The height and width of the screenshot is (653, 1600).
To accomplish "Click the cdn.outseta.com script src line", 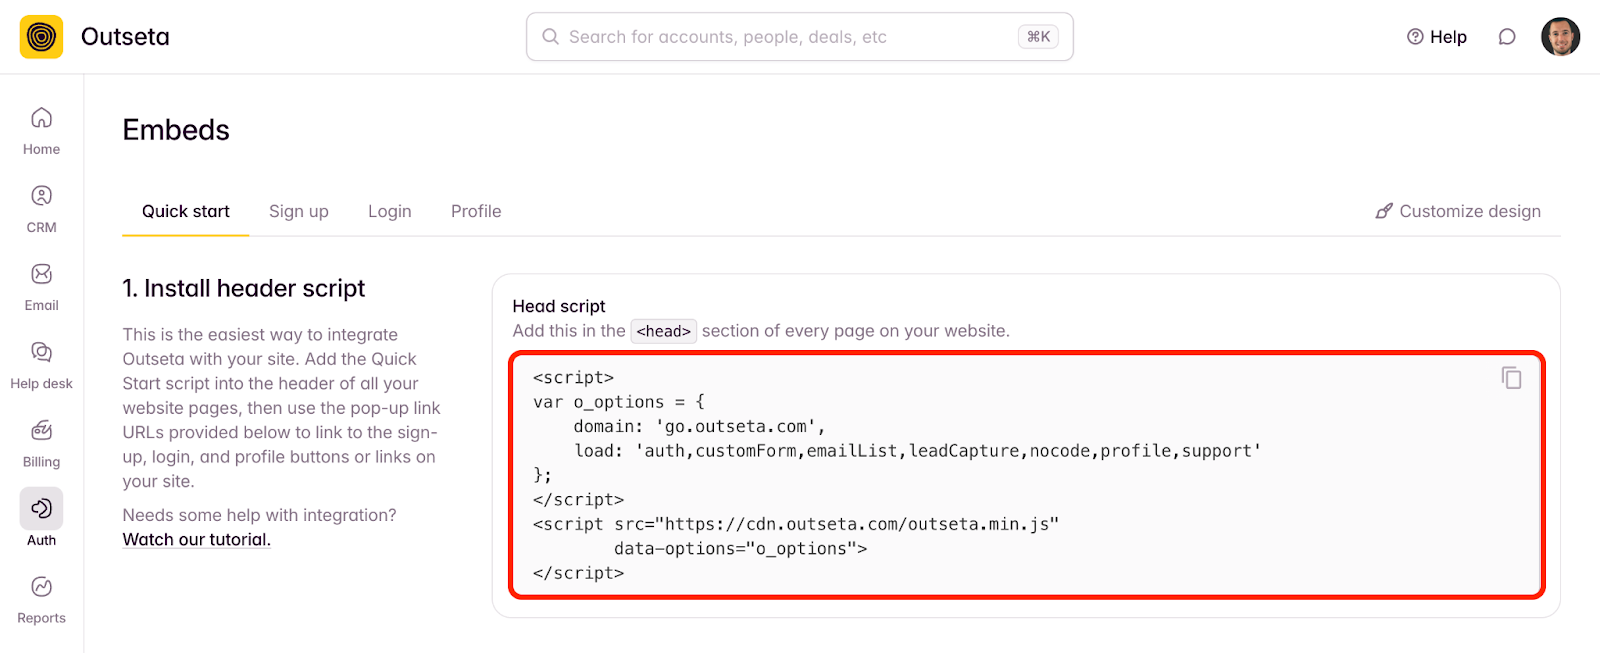I will point(796,524).
